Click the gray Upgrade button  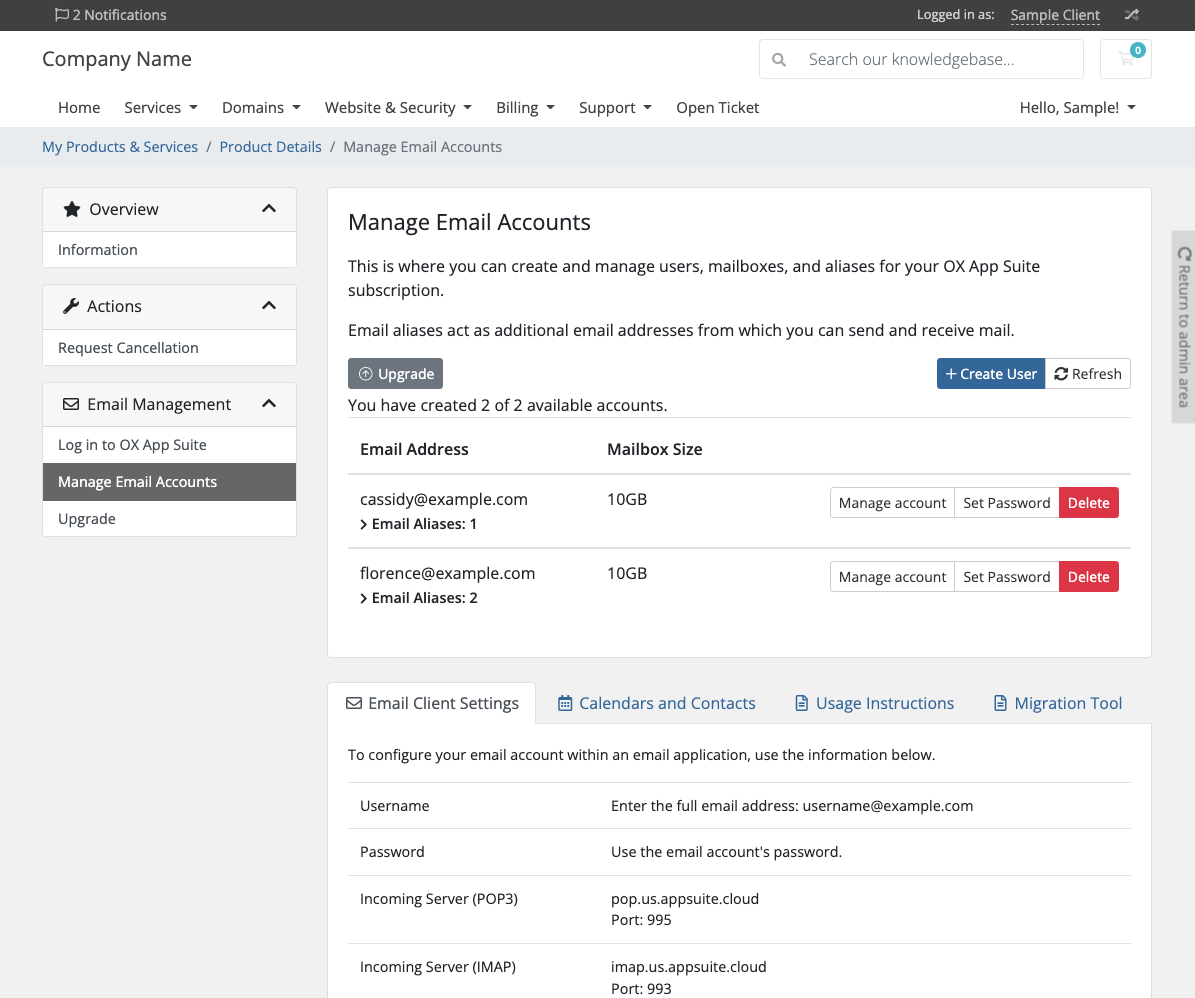[x=396, y=374]
